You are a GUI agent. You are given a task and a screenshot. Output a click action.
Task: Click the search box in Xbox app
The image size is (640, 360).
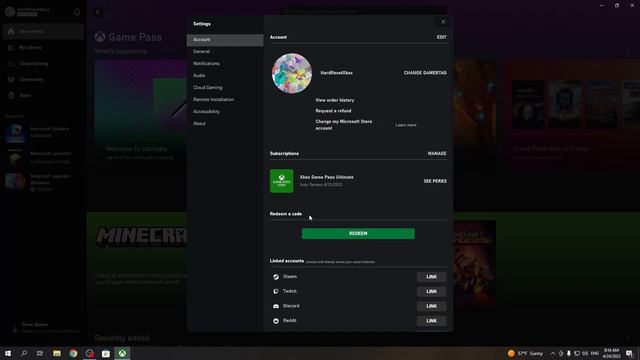[364, 12]
